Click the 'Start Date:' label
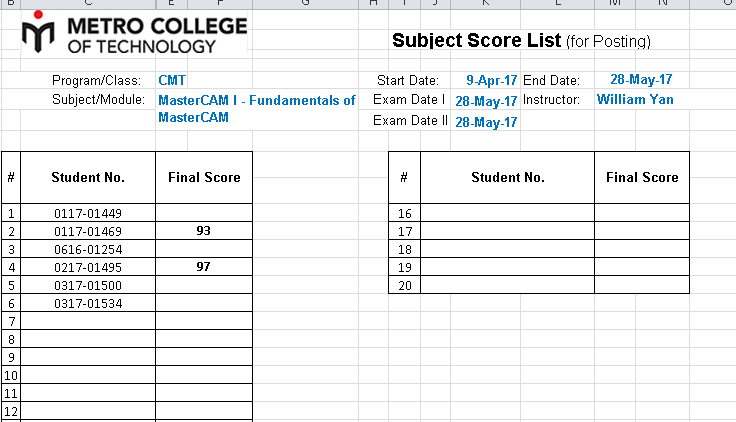 (x=408, y=80)
